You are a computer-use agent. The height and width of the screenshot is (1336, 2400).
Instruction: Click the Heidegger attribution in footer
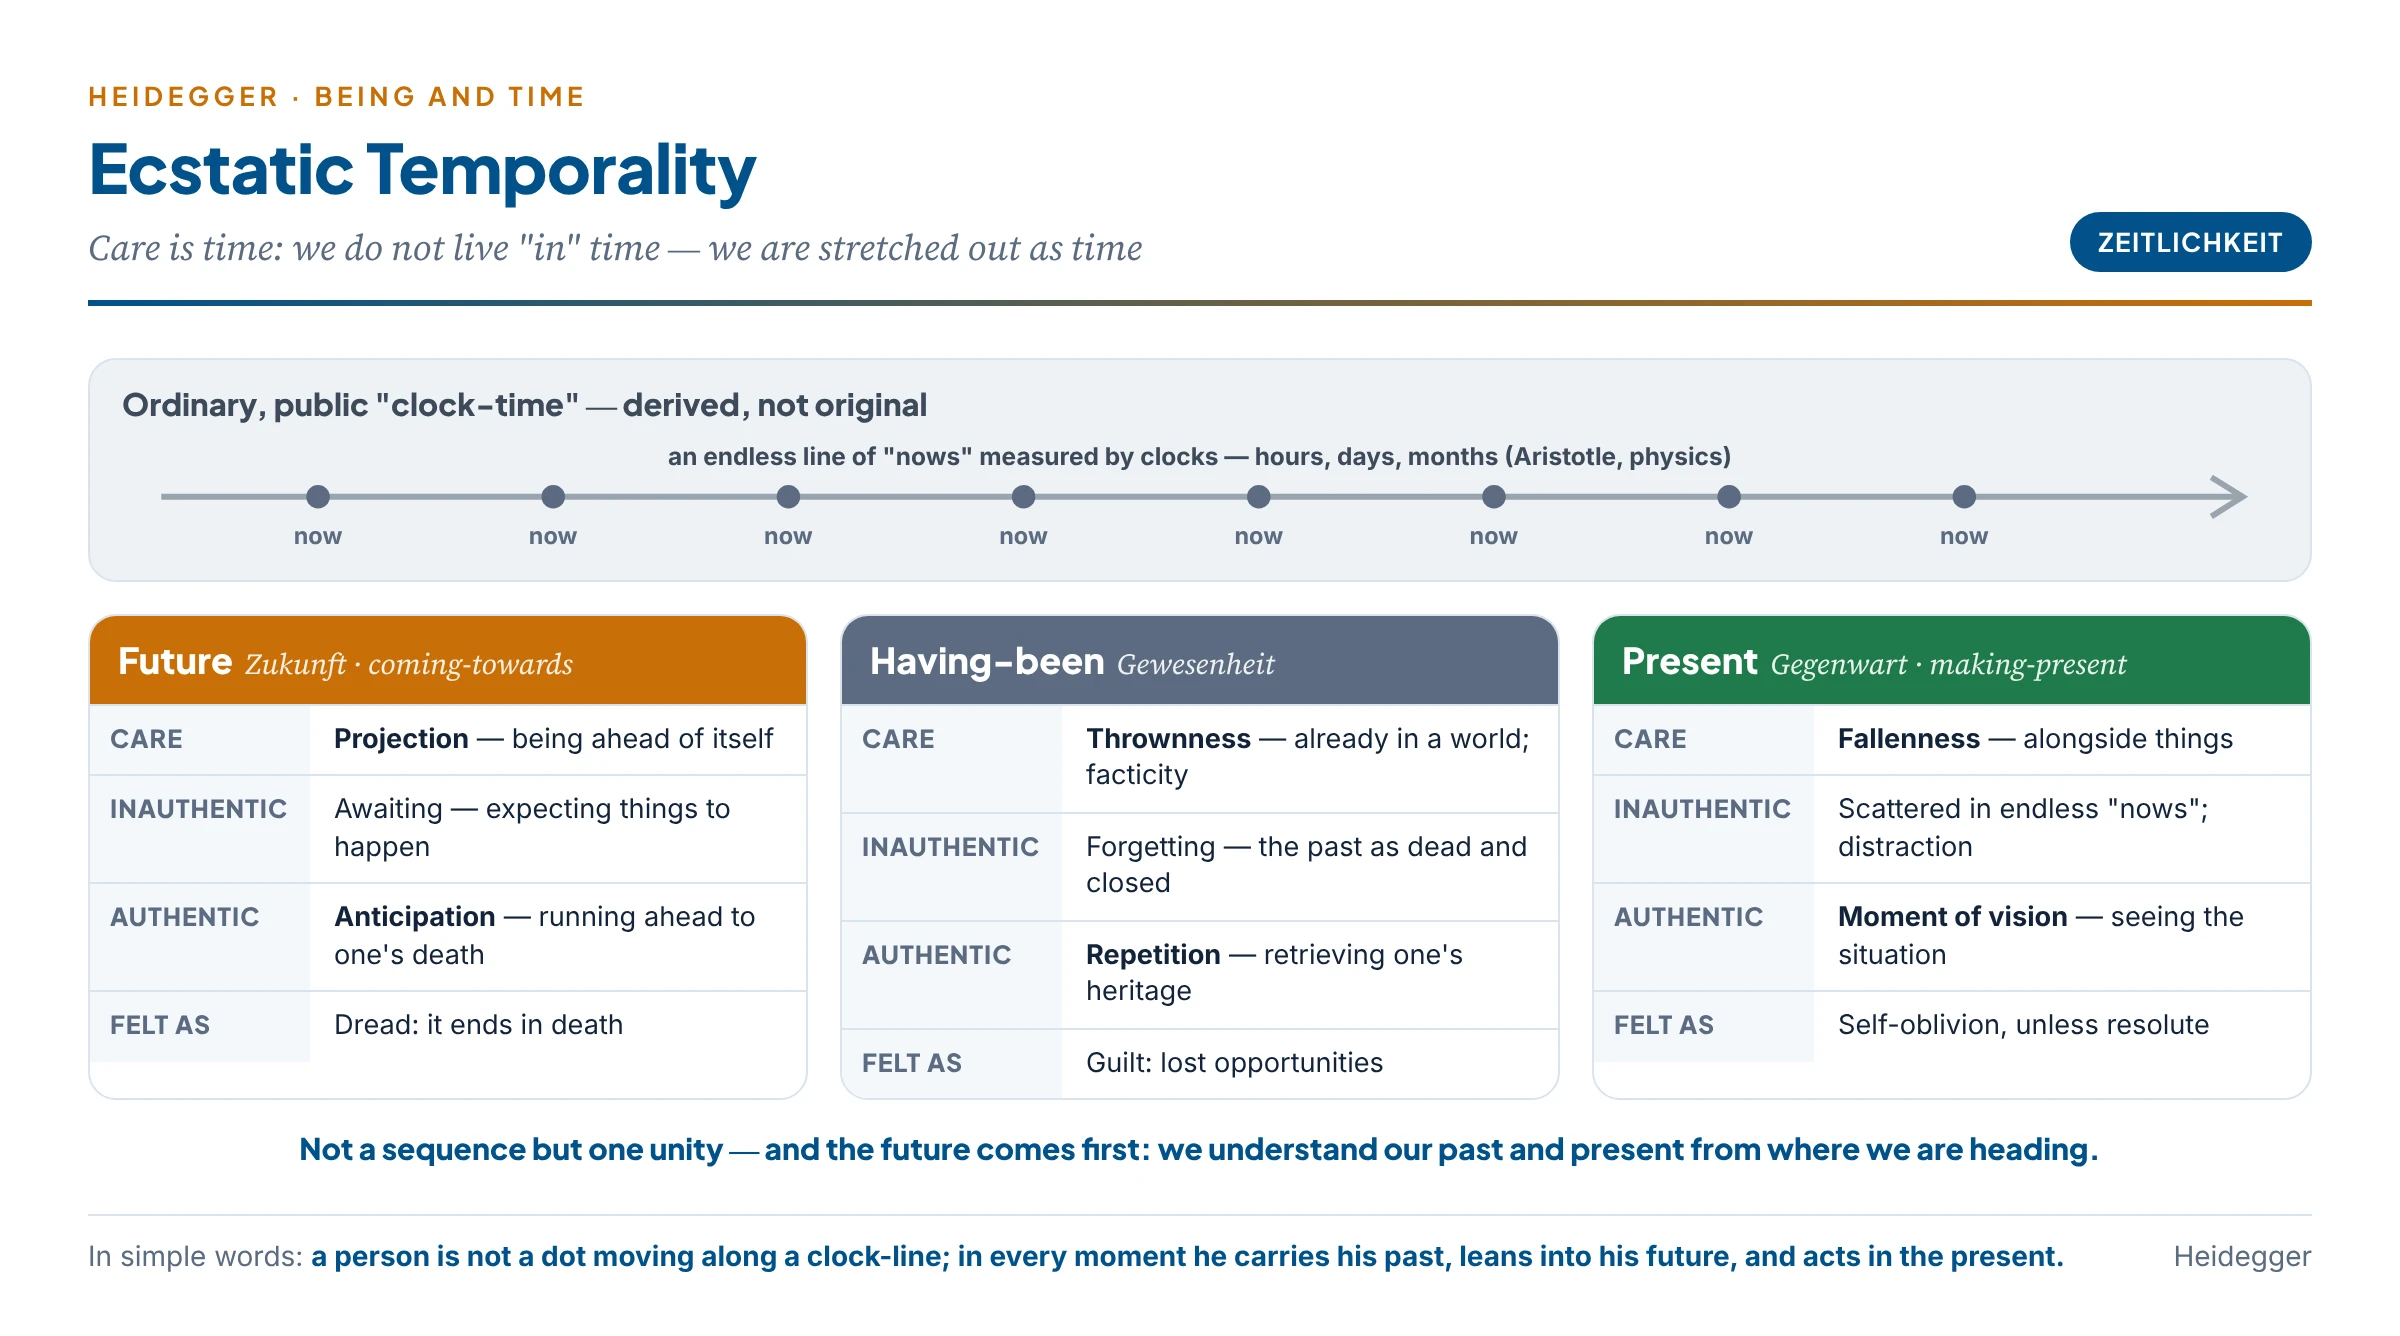[x=2242, y=1256]
